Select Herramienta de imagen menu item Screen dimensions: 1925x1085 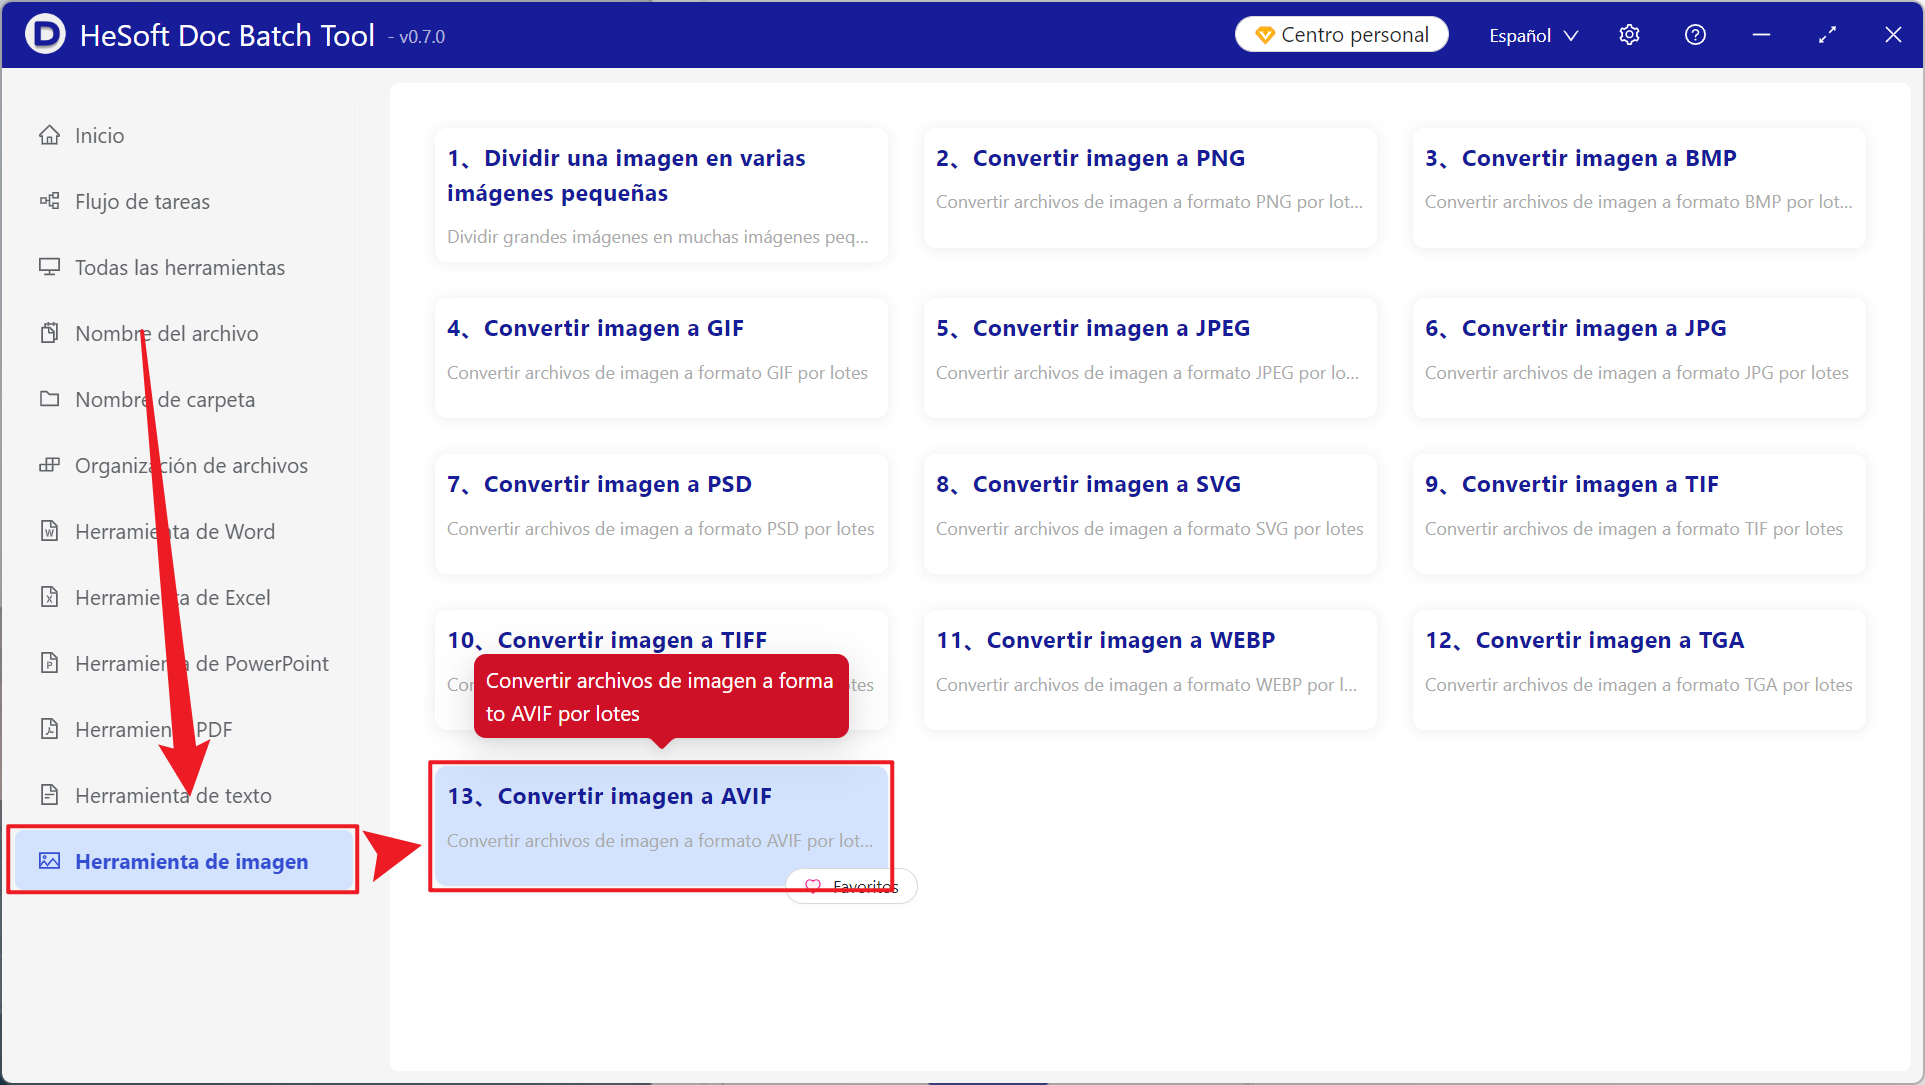(183, 861)
